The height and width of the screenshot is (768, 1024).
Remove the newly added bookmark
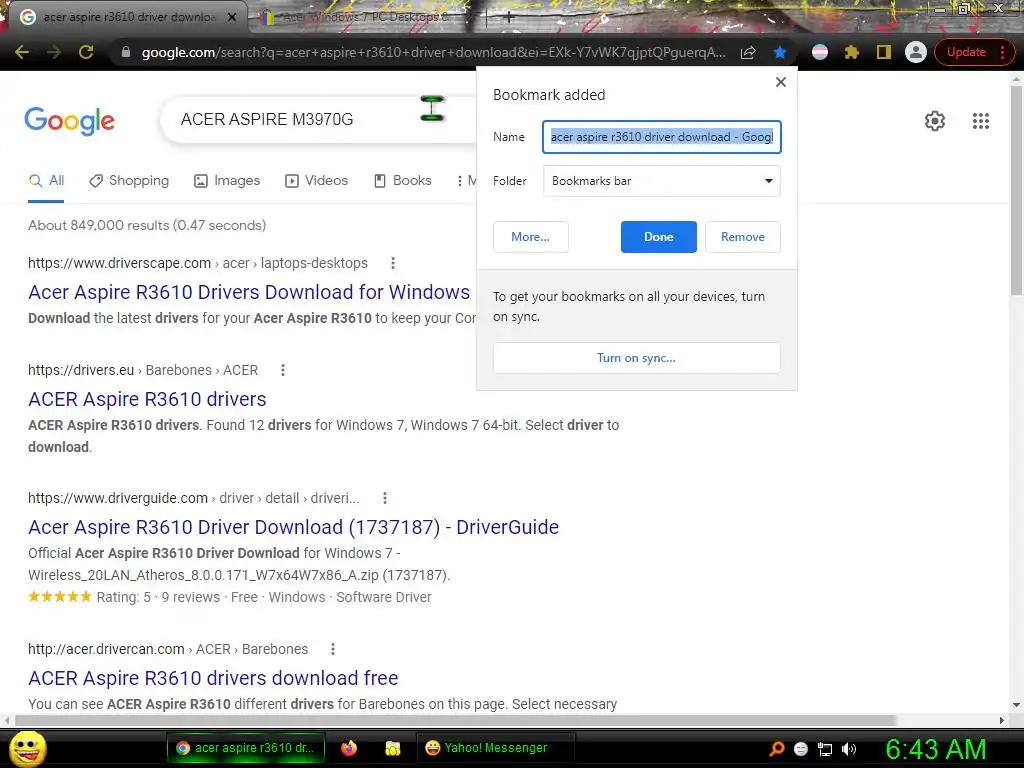pos(743,237)
